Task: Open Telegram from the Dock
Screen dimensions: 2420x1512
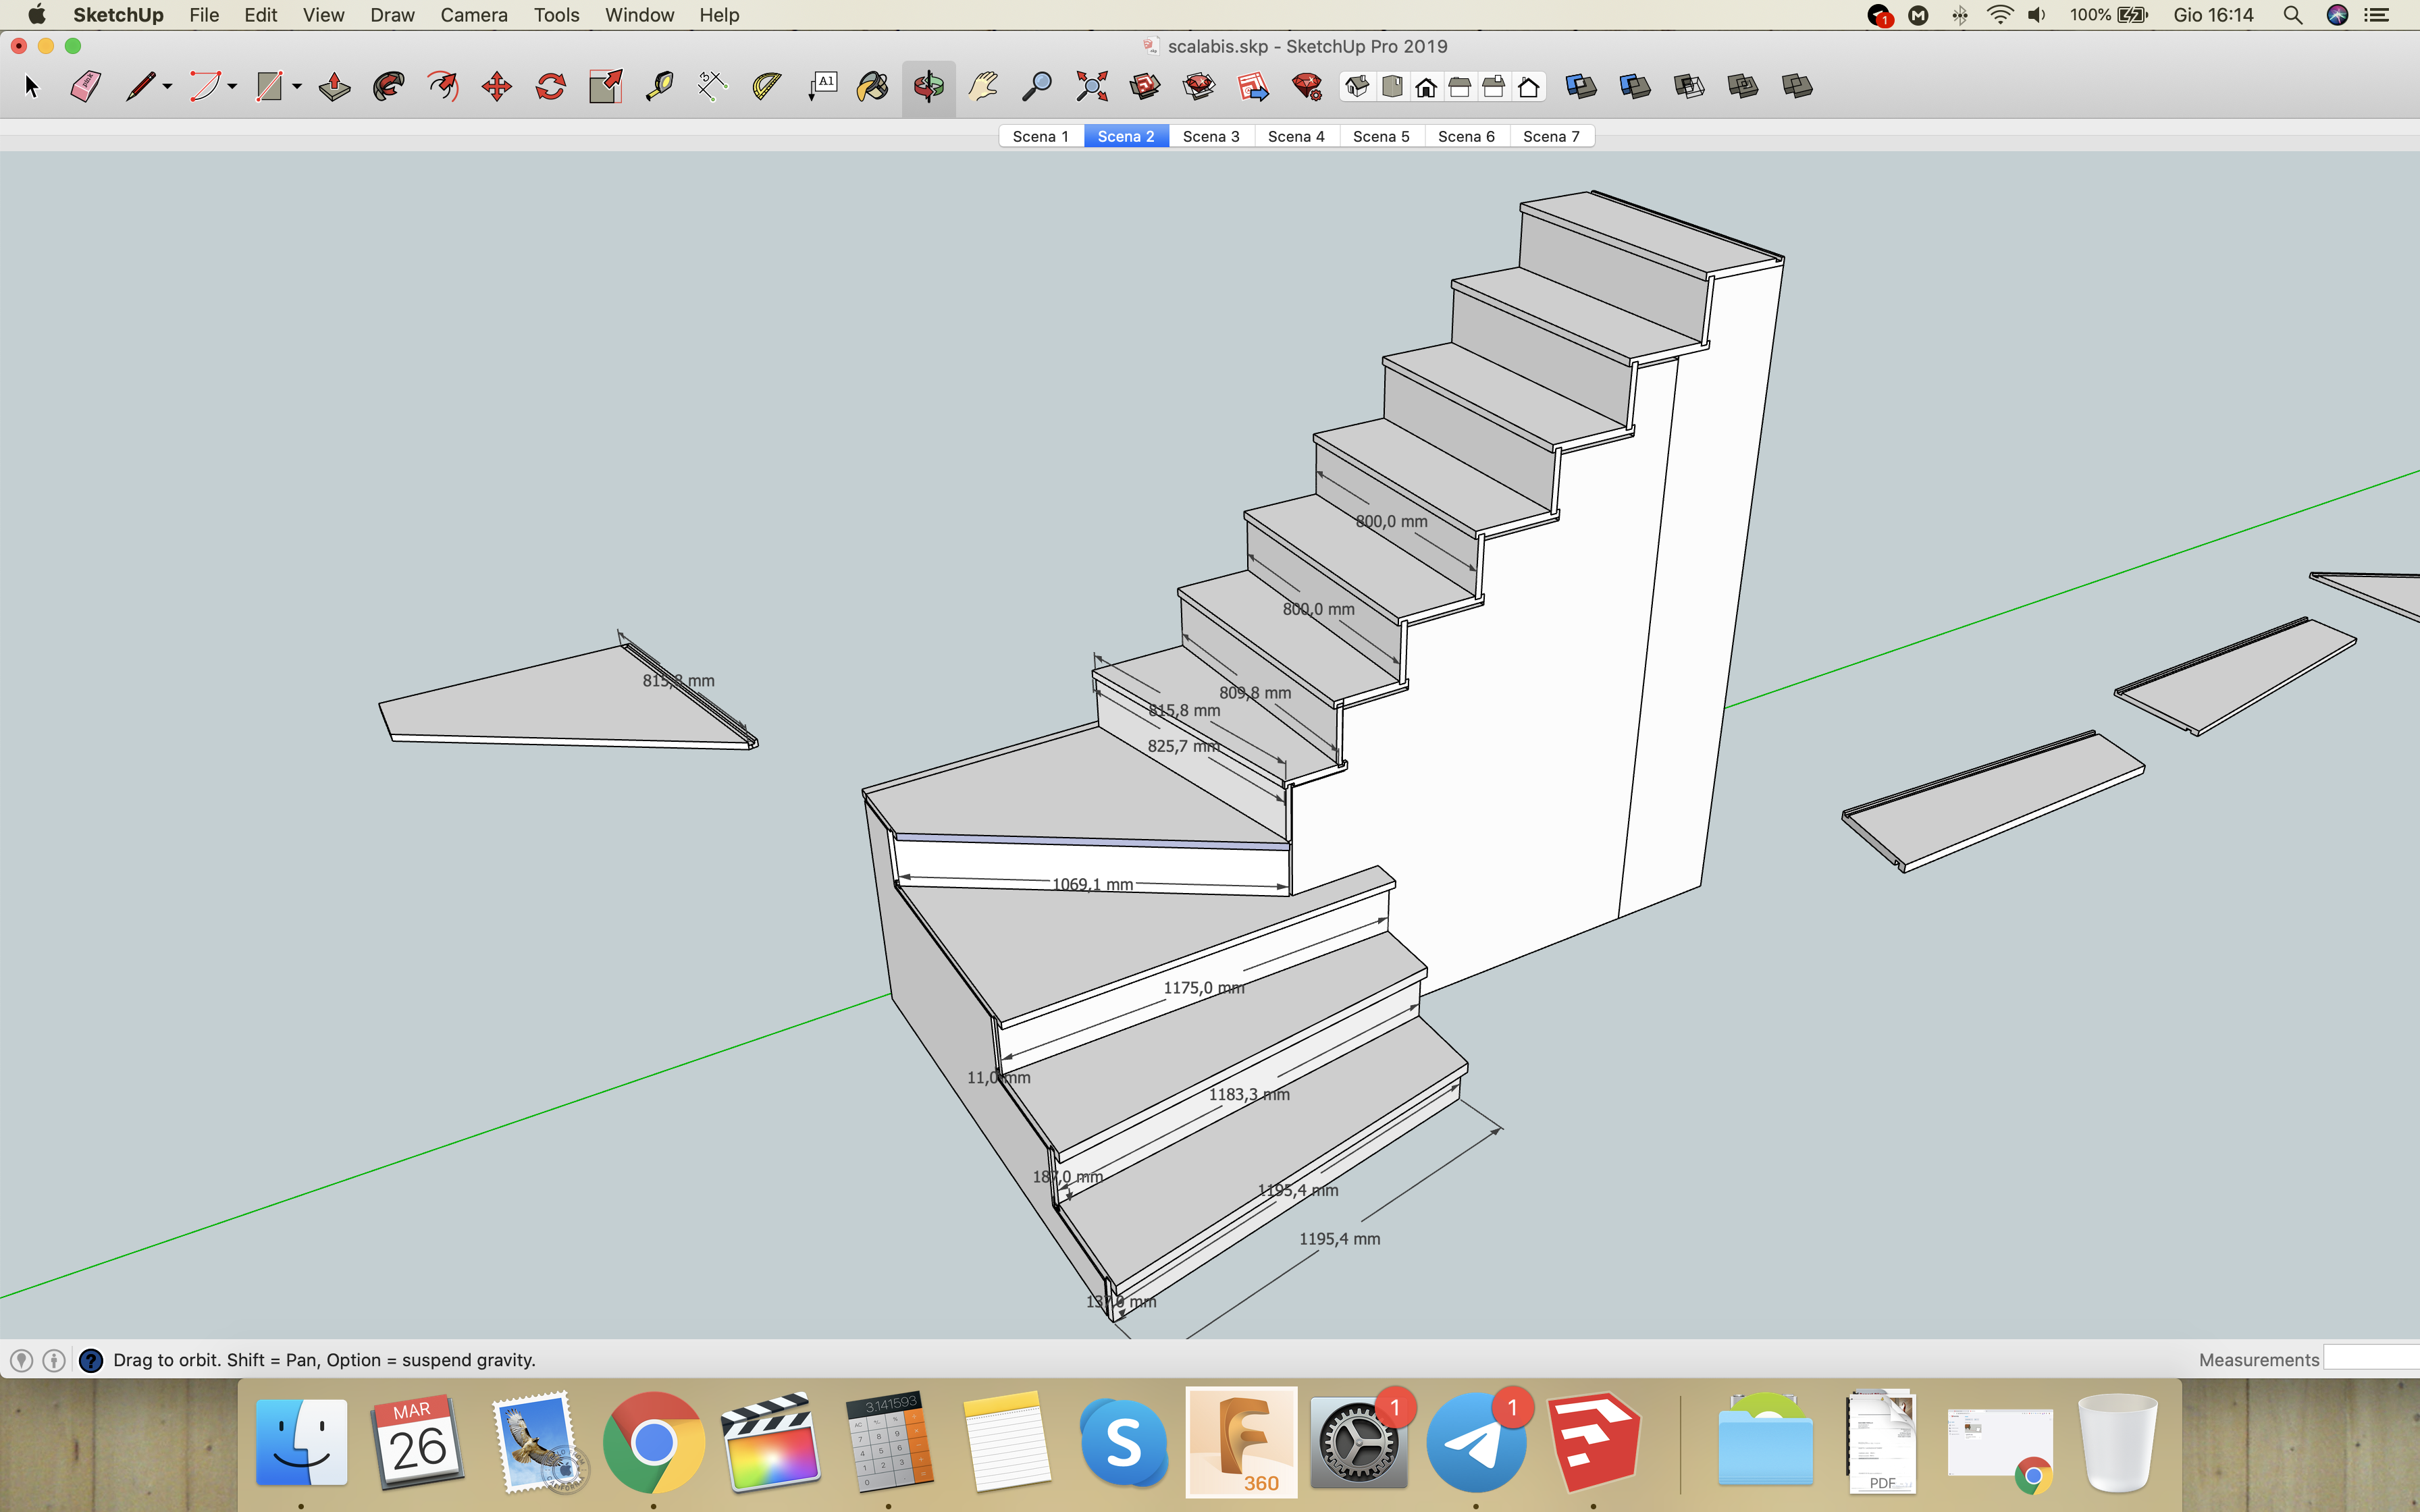Action: [1476, 1442]
